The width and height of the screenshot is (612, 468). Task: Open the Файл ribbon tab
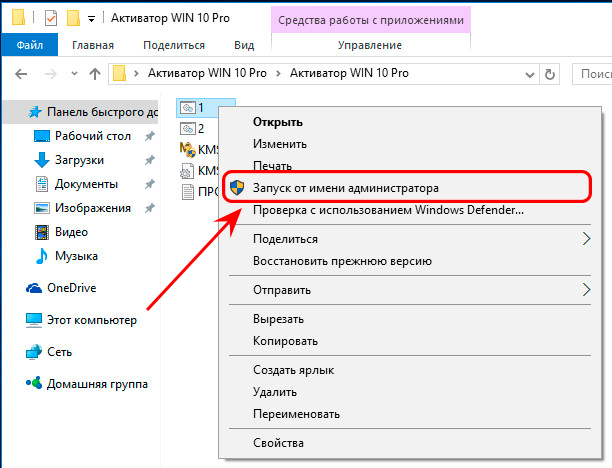30,45
